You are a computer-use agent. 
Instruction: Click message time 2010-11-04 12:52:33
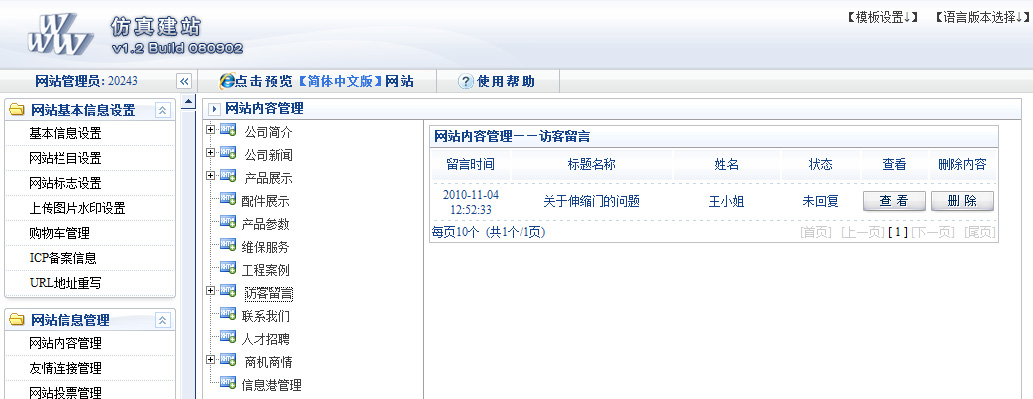(470, 202)
